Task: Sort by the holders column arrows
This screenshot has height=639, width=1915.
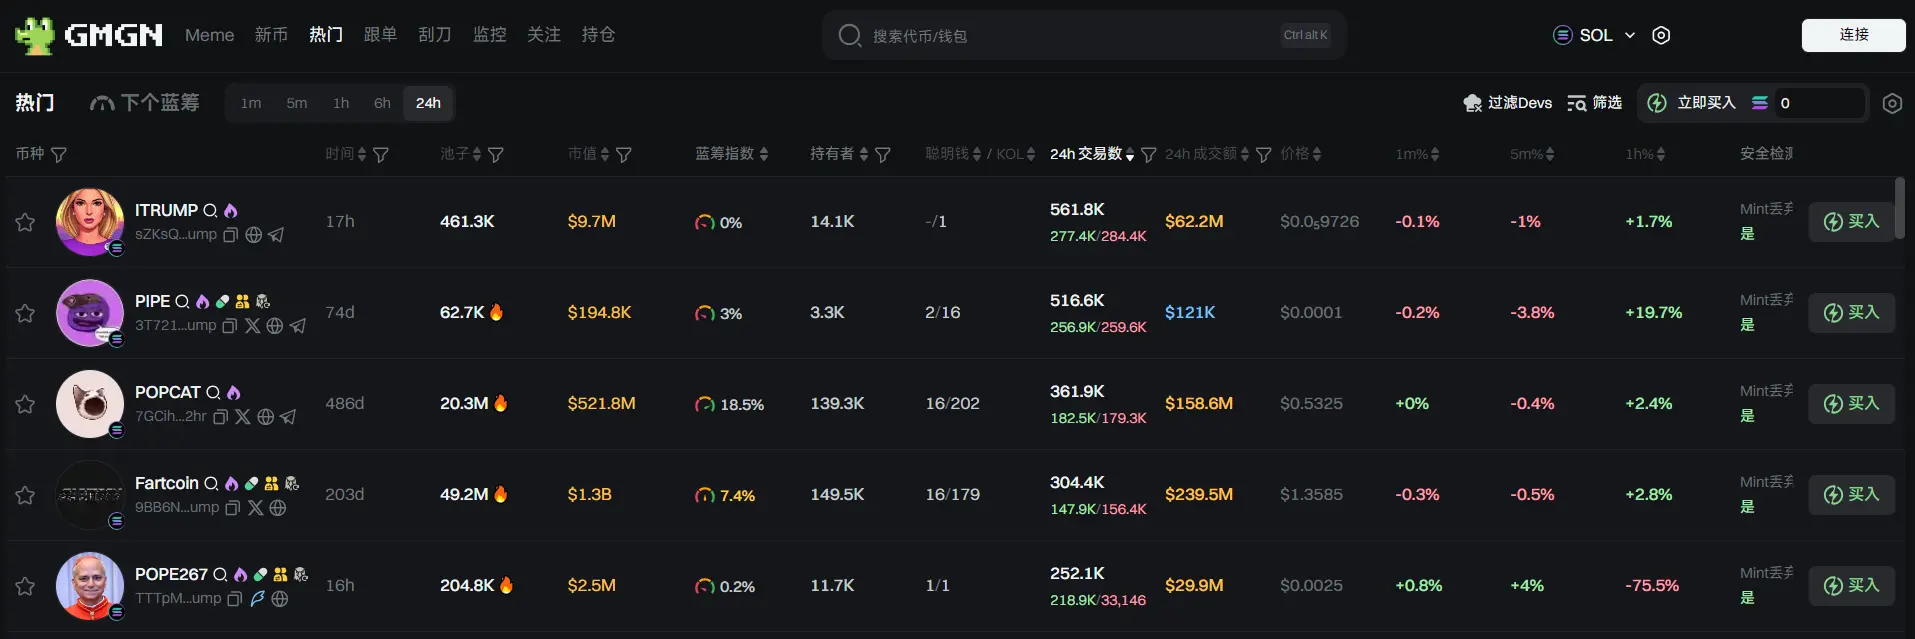Action: click(864, 154)
